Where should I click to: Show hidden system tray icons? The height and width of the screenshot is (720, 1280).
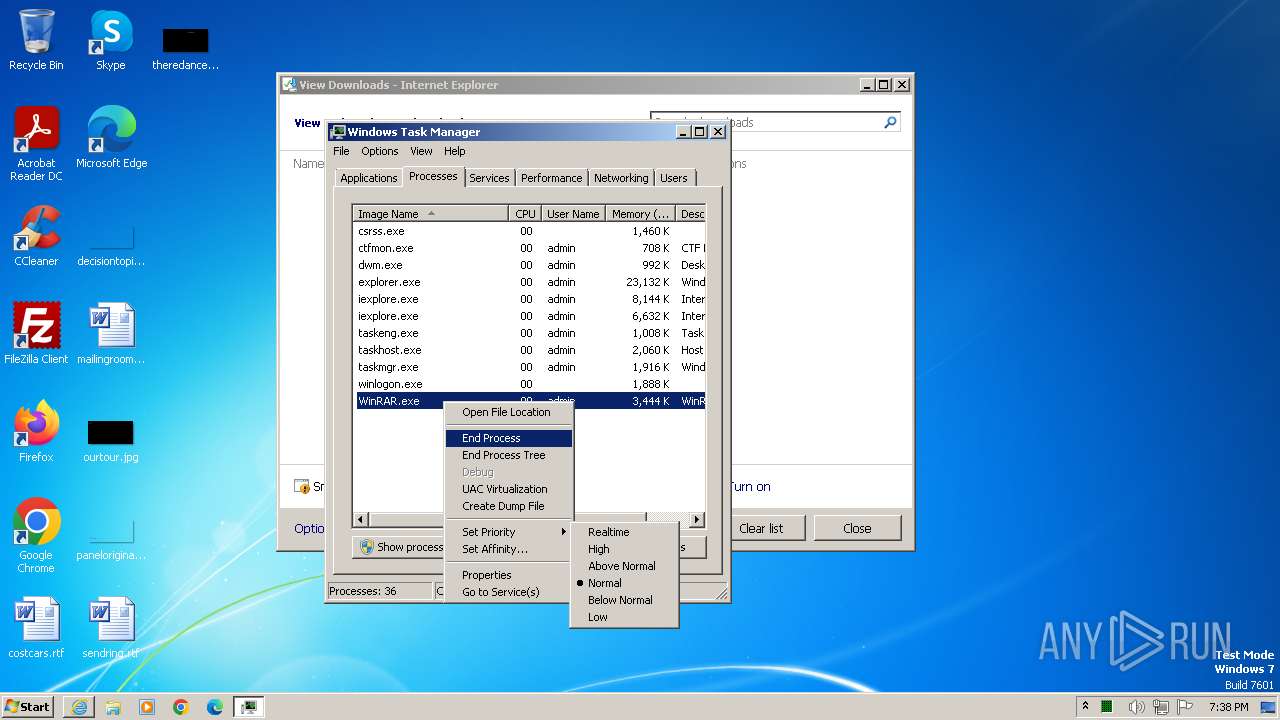(1085, 707)
